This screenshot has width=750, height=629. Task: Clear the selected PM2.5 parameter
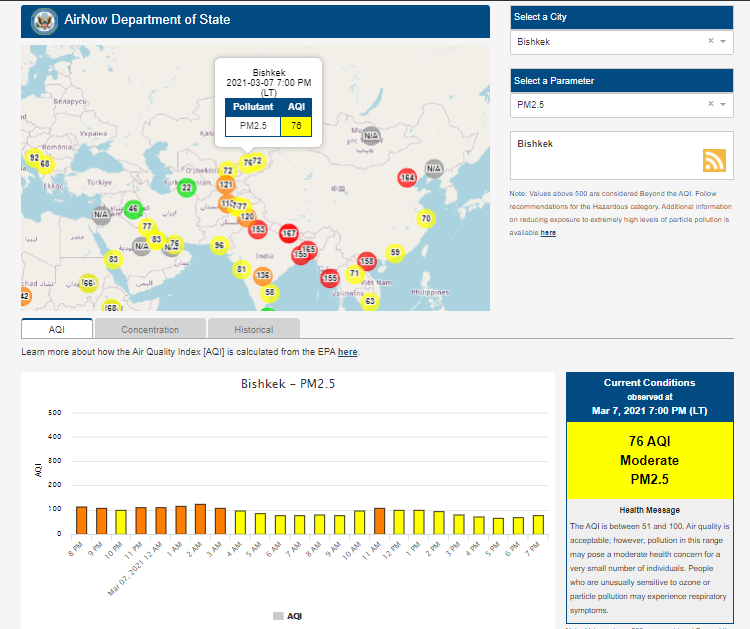[711, 104]
